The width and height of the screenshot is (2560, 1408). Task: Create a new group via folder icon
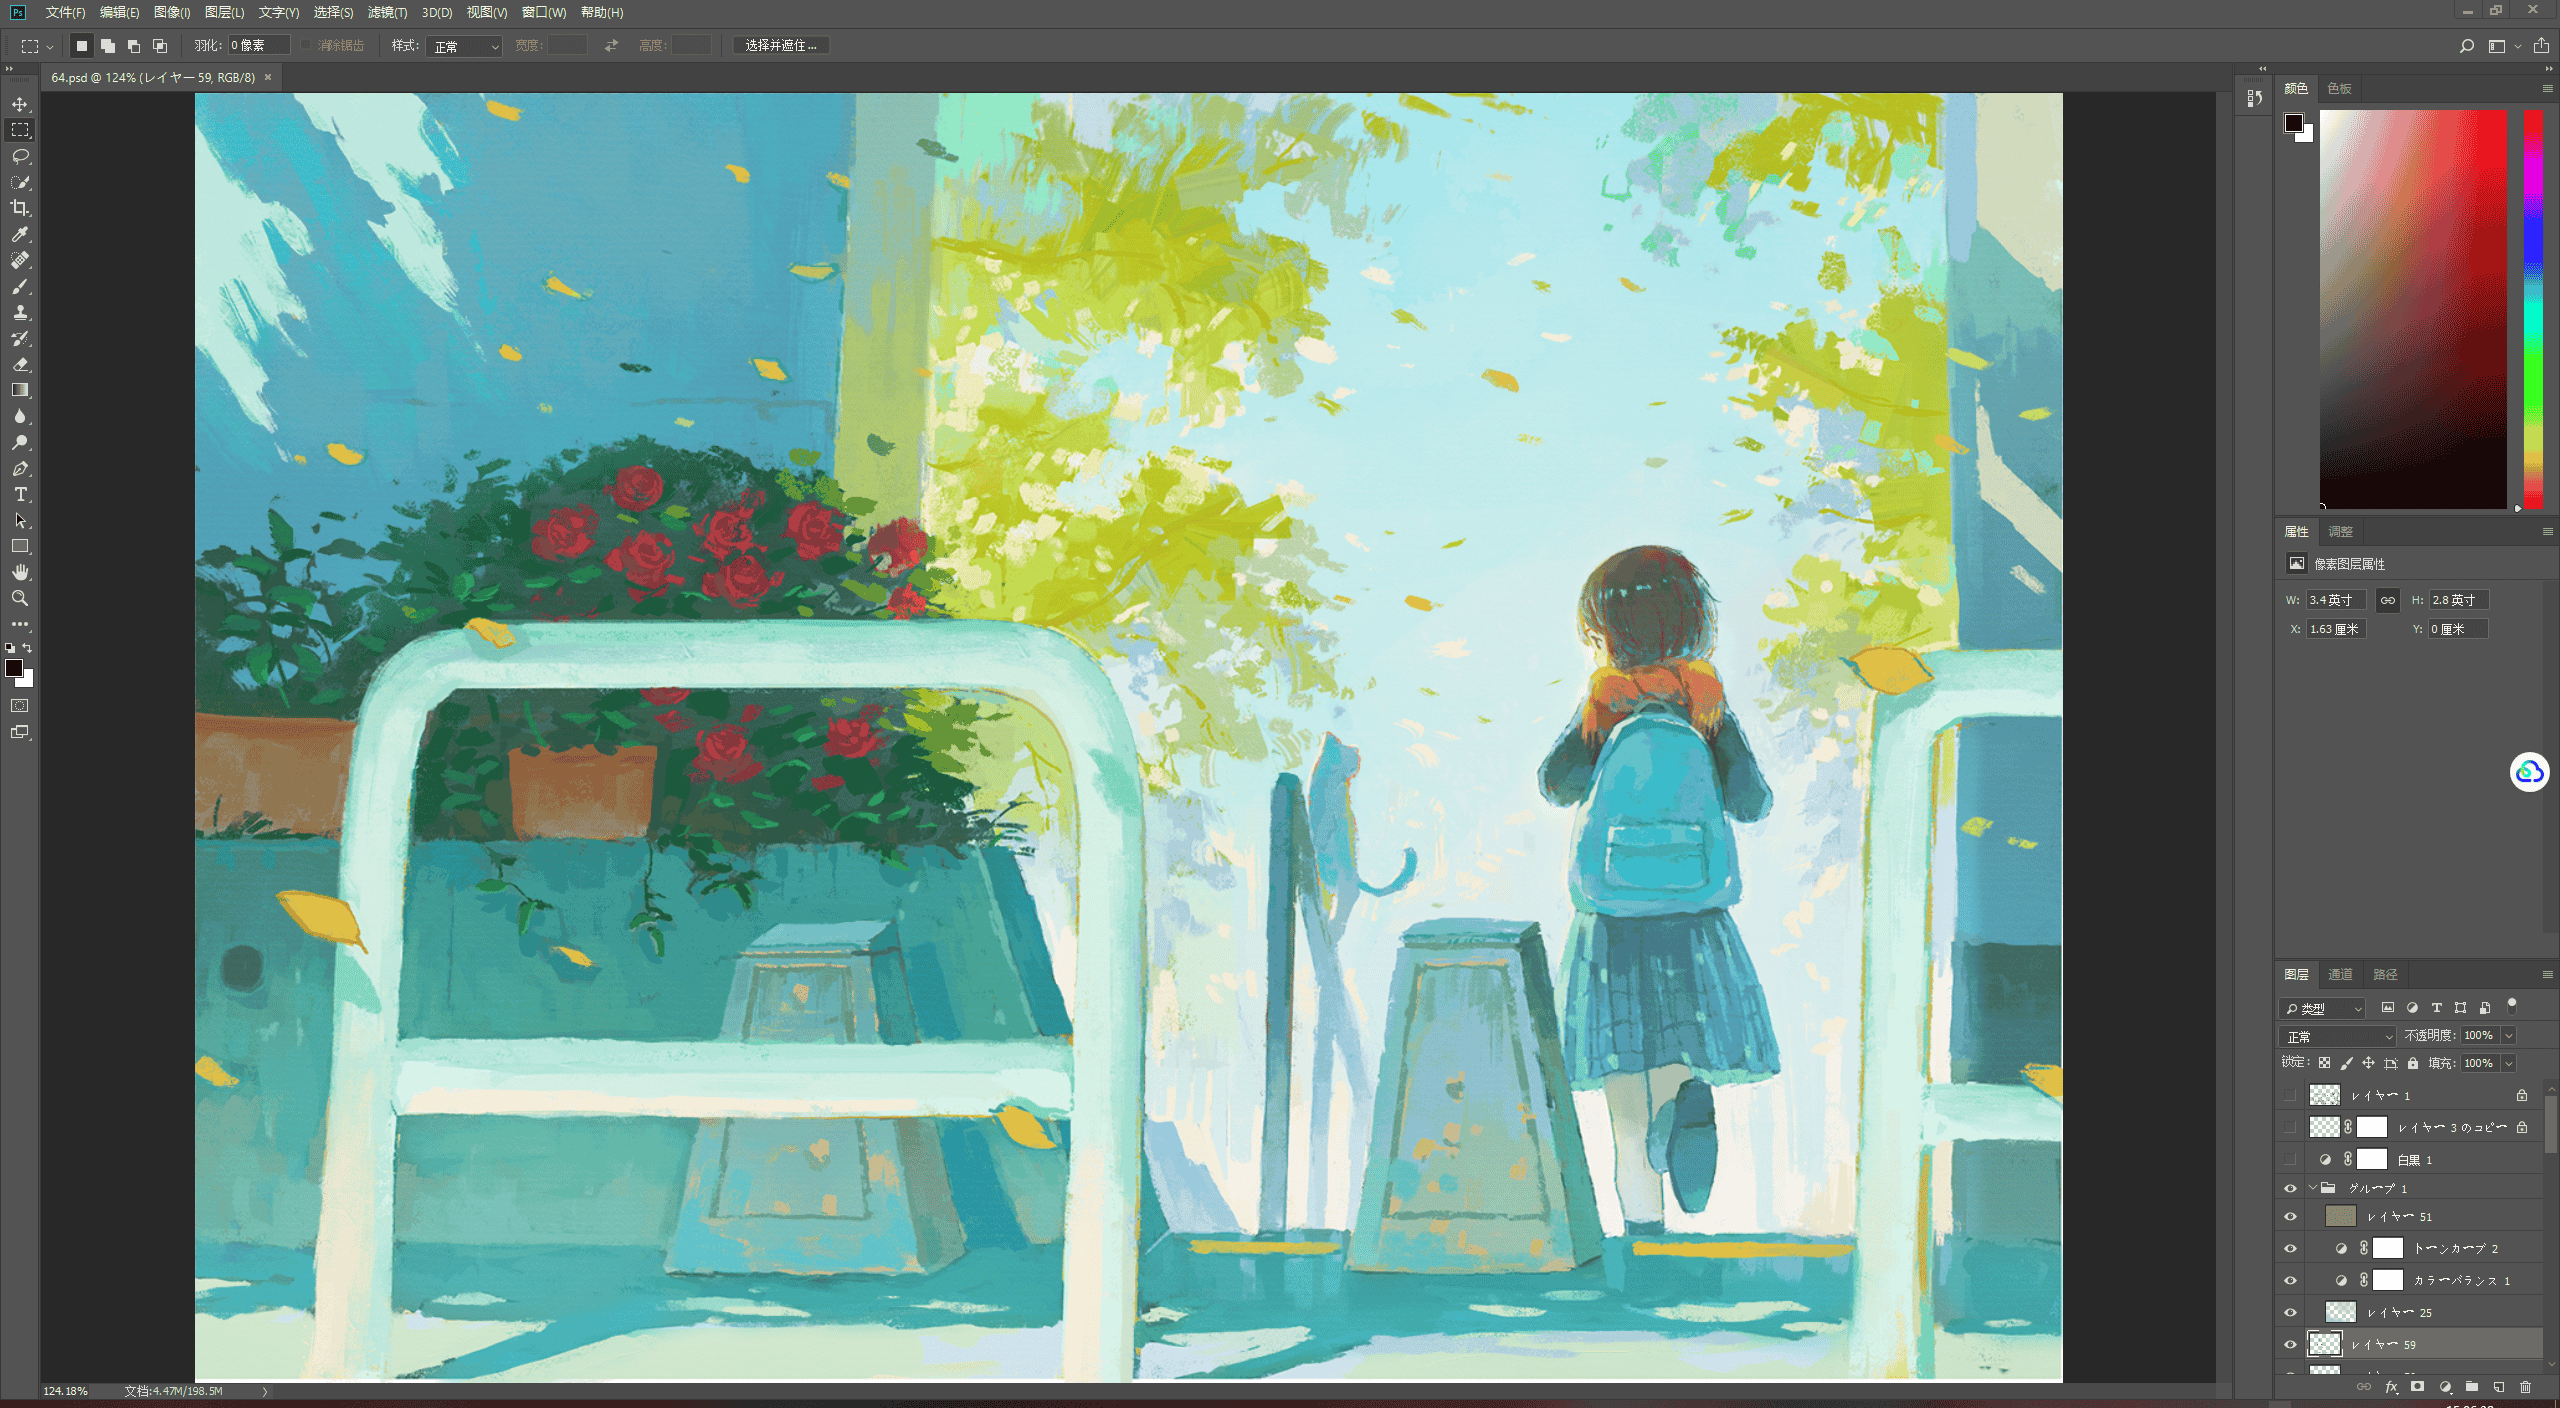[x=2471, y=1387]
